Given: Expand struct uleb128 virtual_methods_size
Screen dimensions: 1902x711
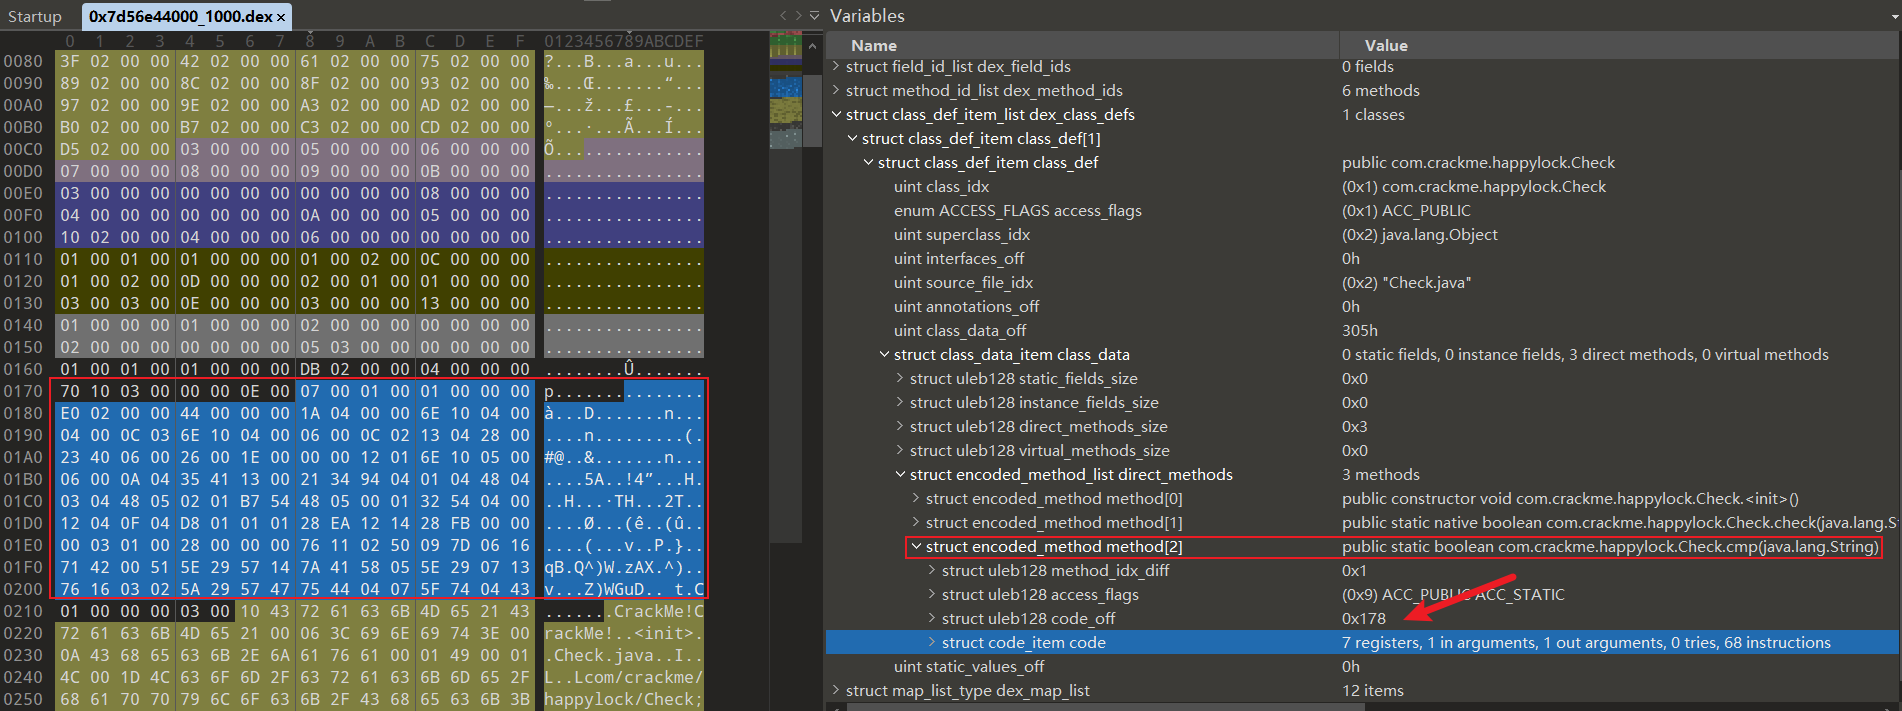Looking at the screenshot, I should 900,450.
